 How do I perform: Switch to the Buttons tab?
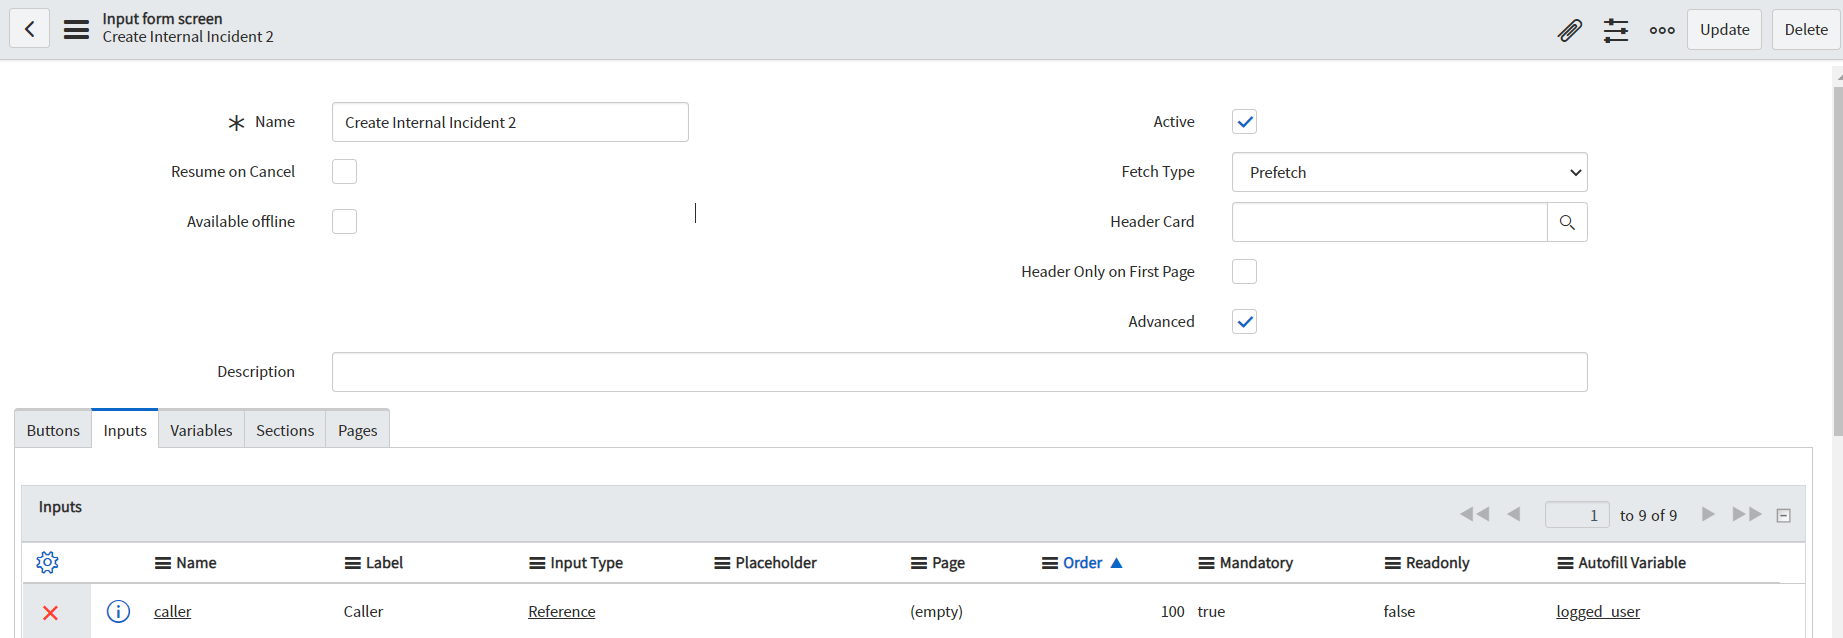coord(53,430)
